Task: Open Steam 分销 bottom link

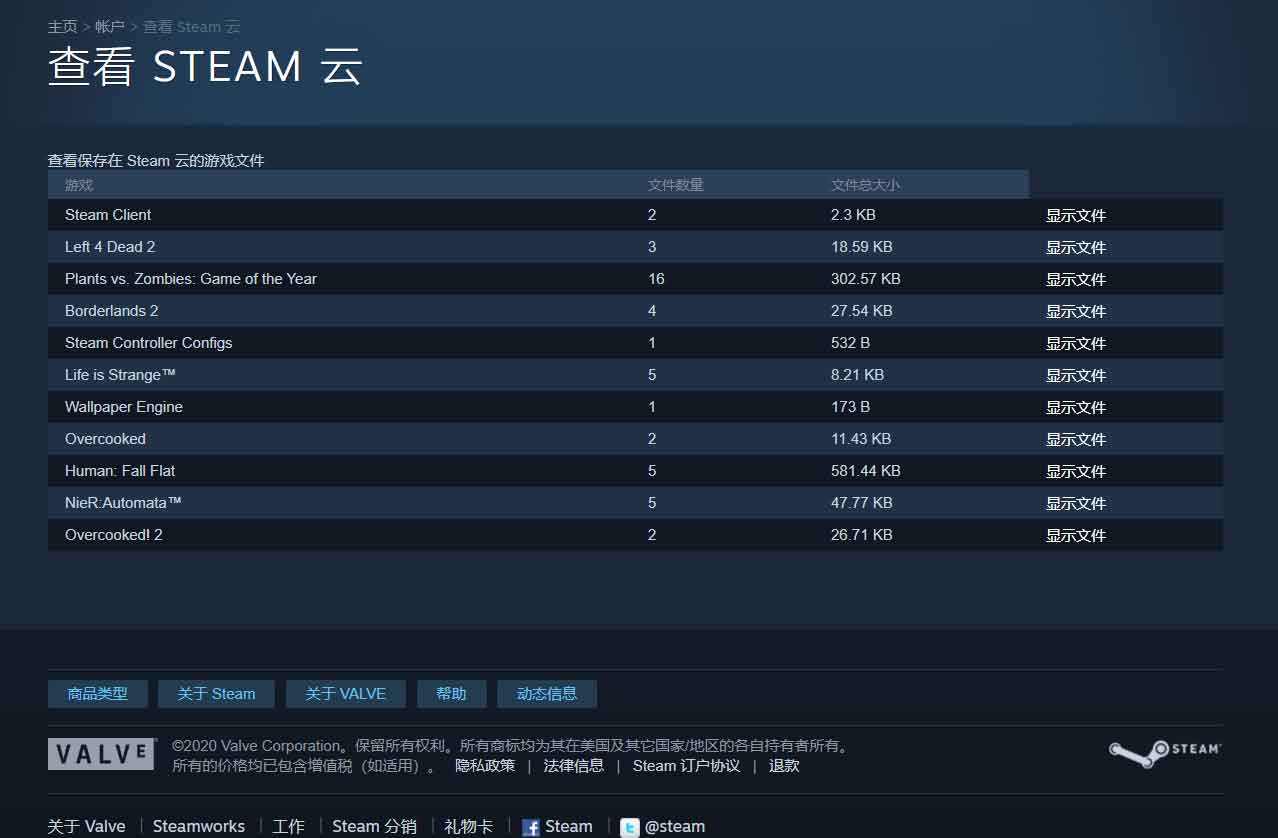Action: pyautogui.click(x=374, y=827)
